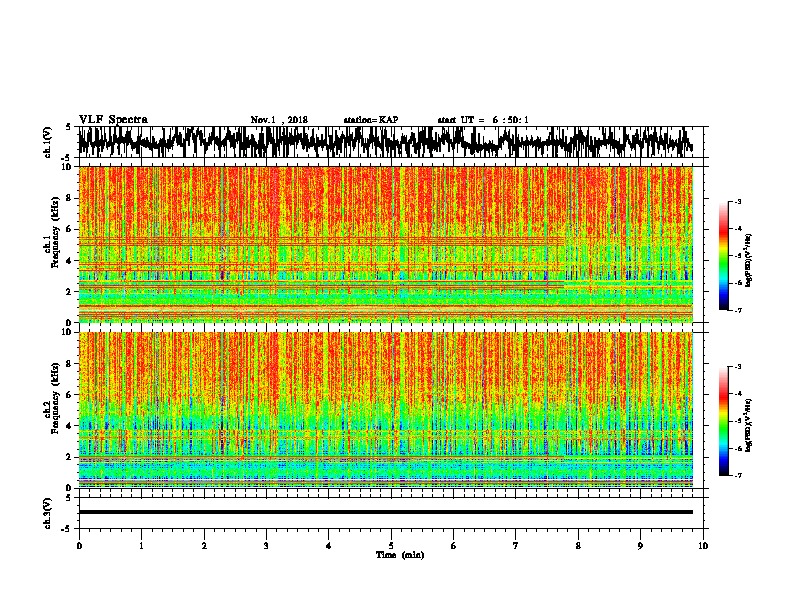Click the "start UT = 6 :50: 1" header text
This screenshot has width=792, height=612.
click(x=483, y=120)
